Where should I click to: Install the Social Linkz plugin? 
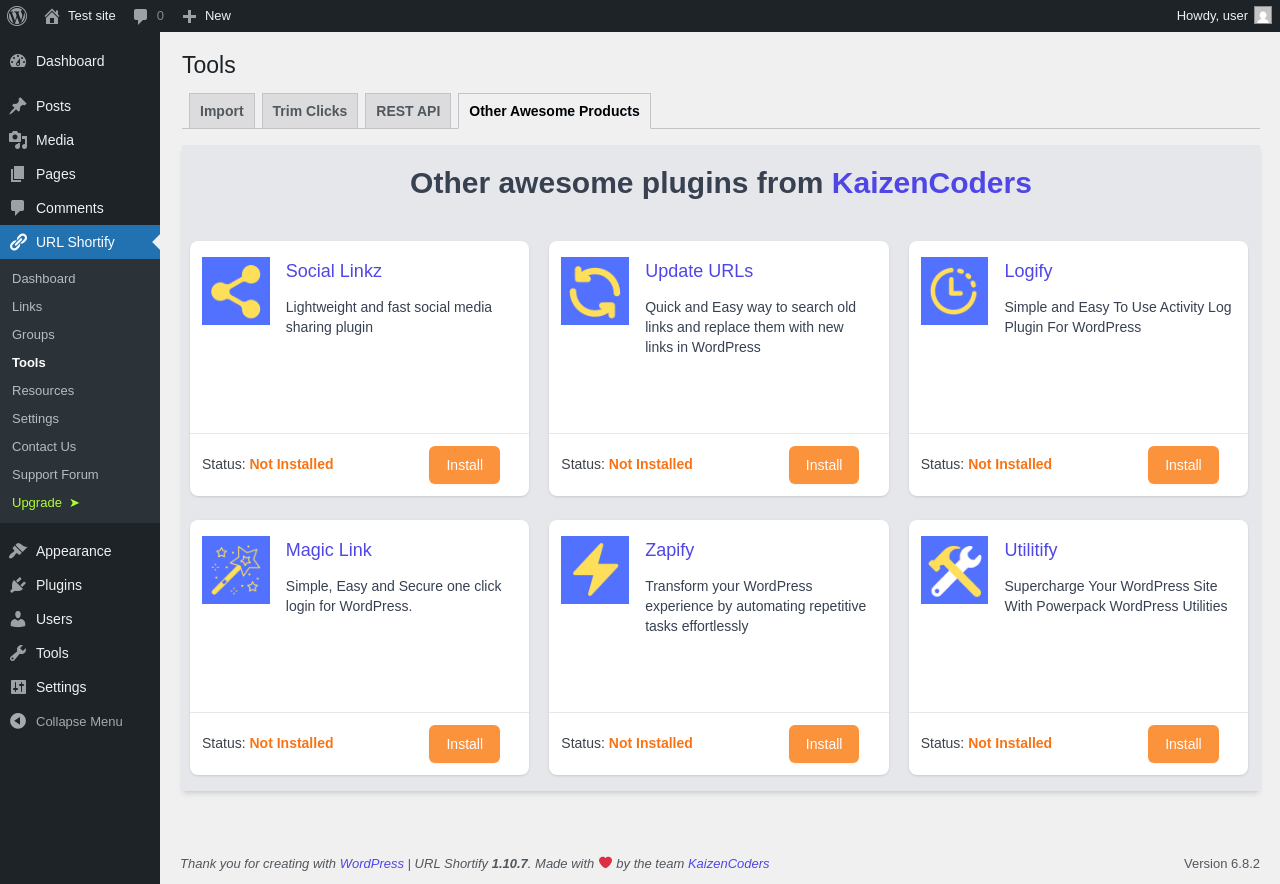(464, 465)
